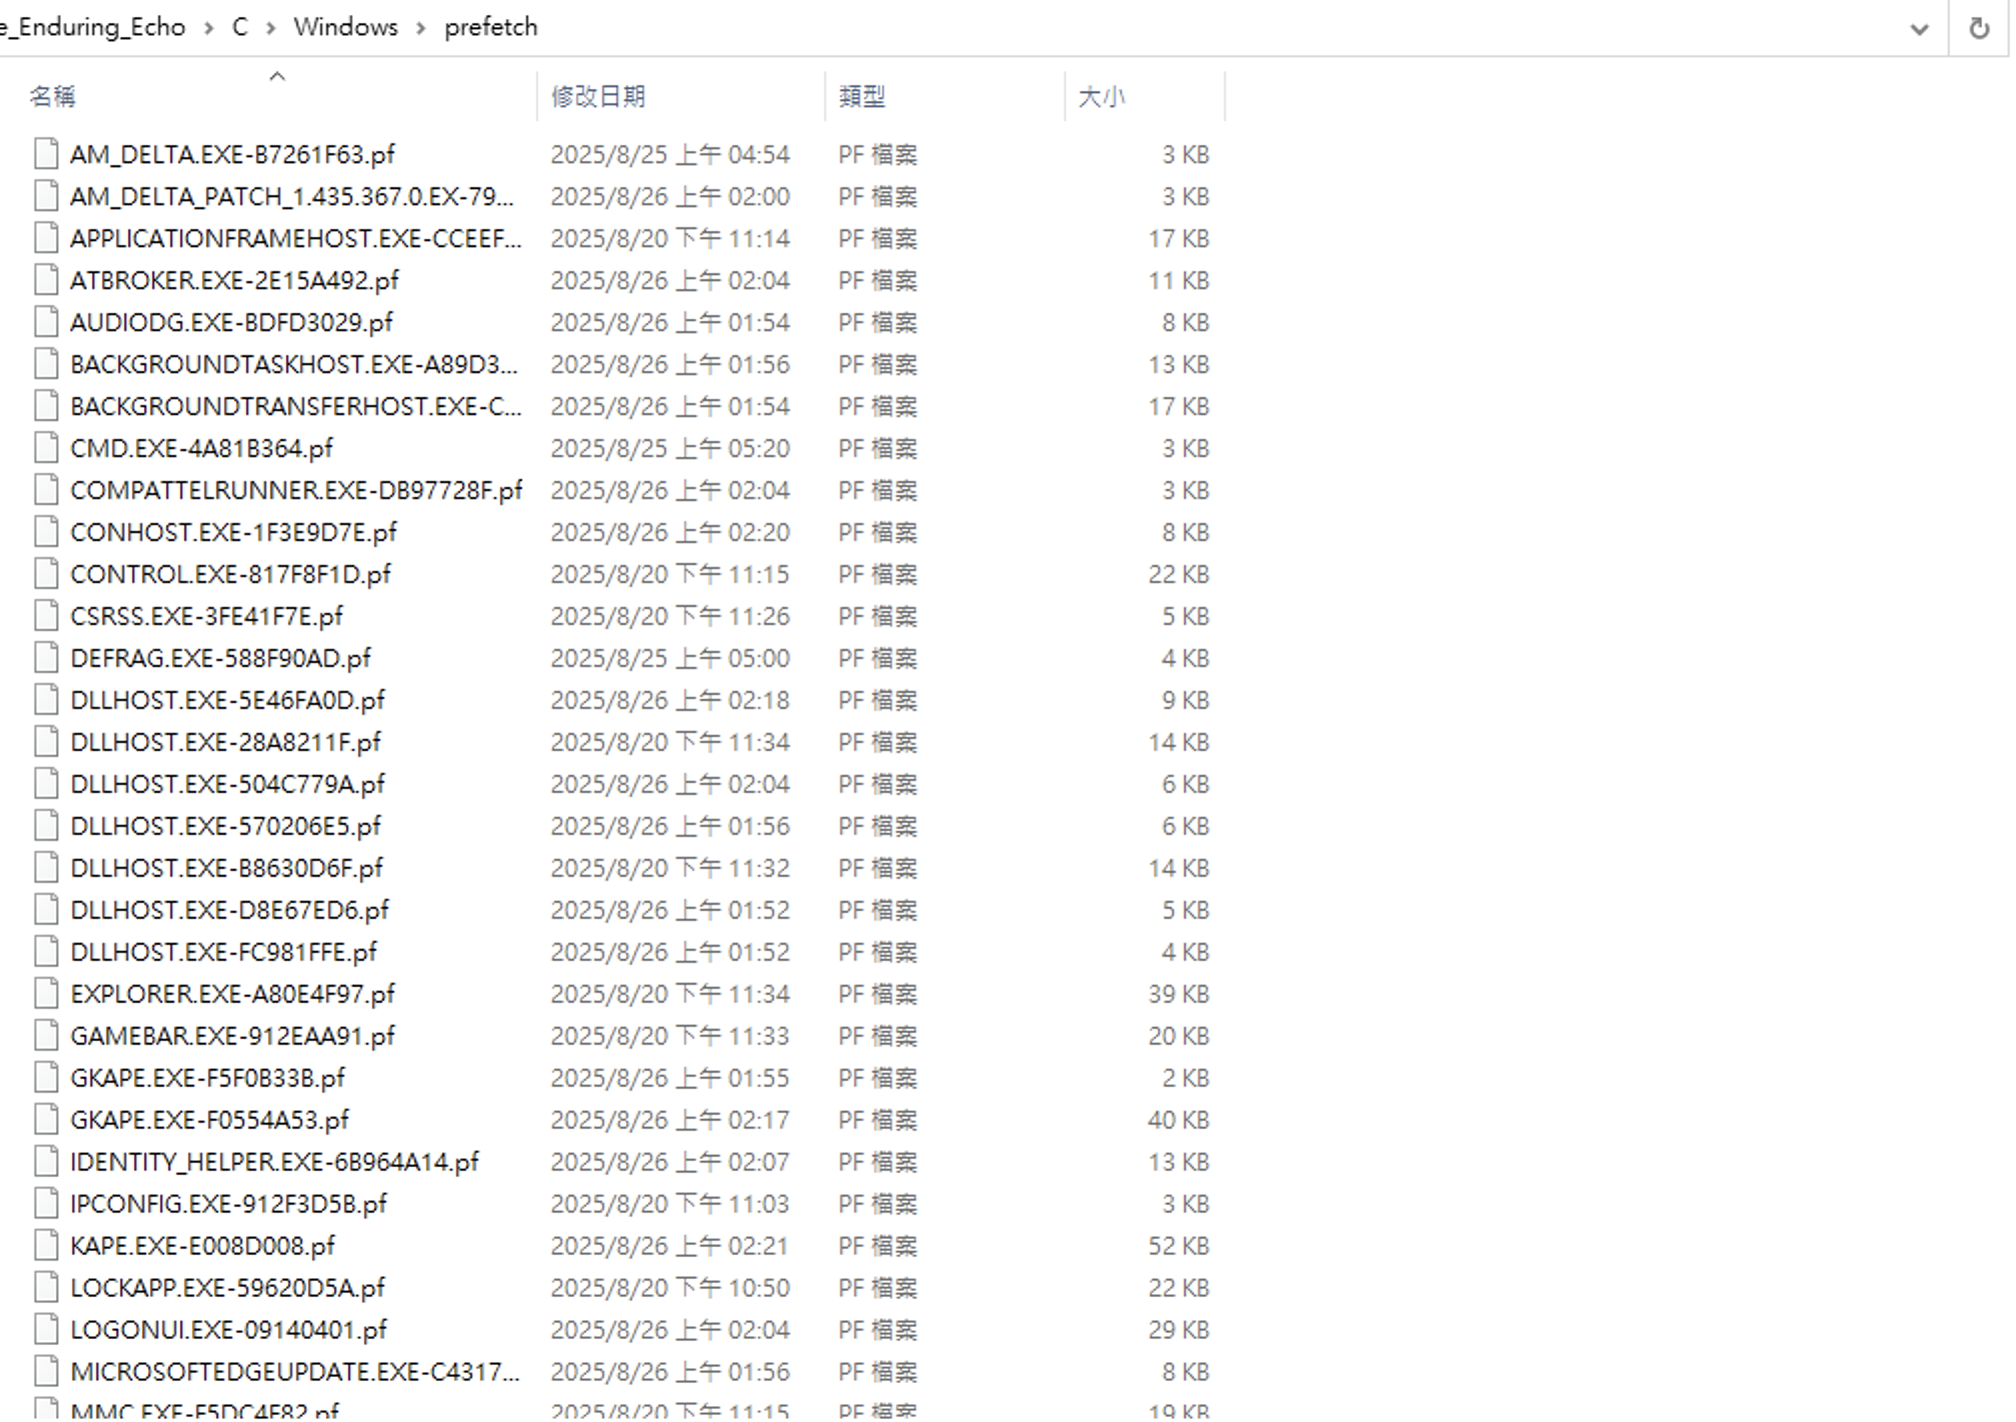Go to Windows folder in breadcrumb
Screen dimensions: 2016x1422
click(x=345, y=27)
